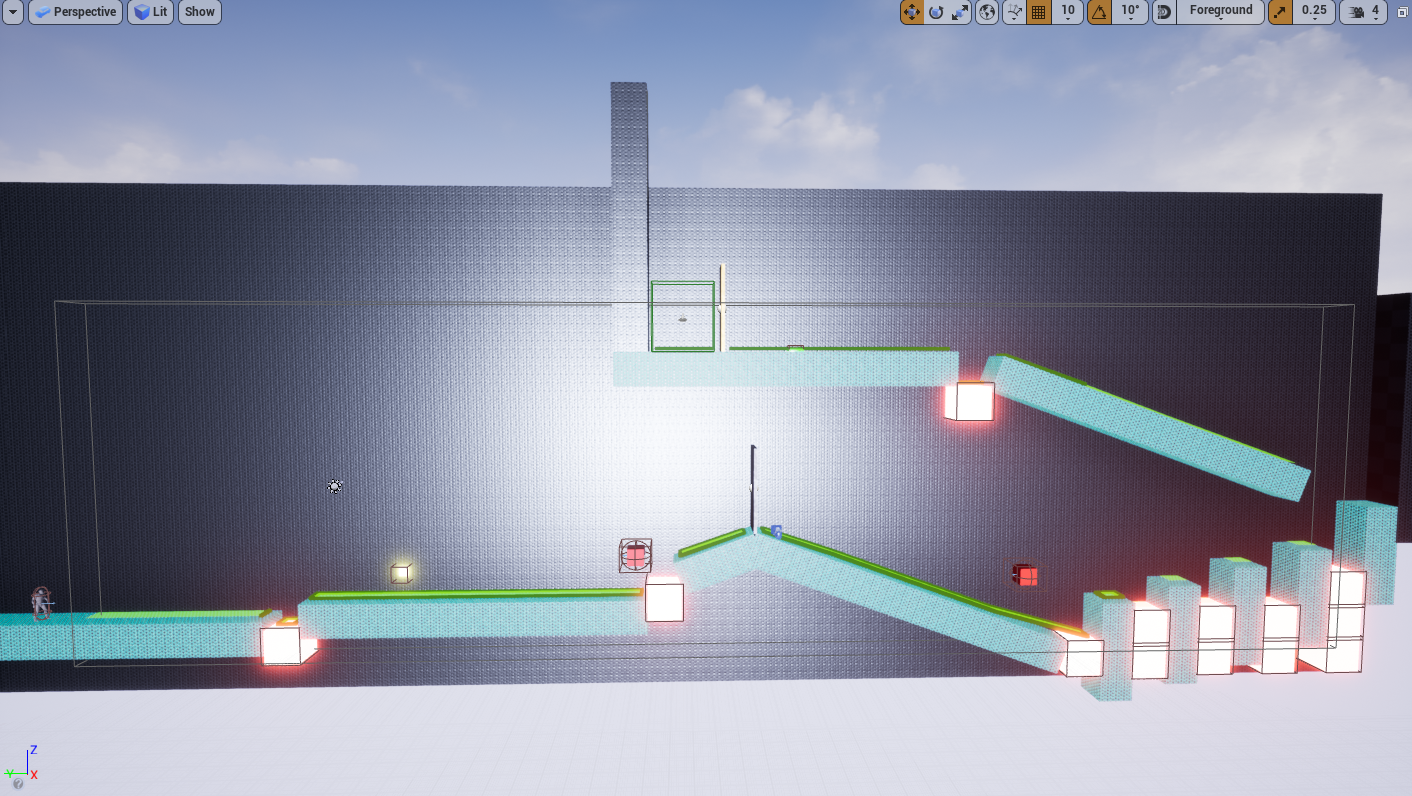The height and width of the screenshot is (796, 1412).
Task: Open the viewport options arrow menu
Action: 13,12
